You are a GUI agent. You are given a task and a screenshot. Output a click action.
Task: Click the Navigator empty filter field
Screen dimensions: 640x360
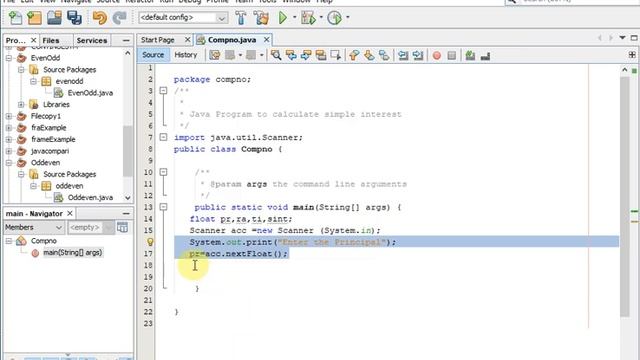tap(85, 227)
